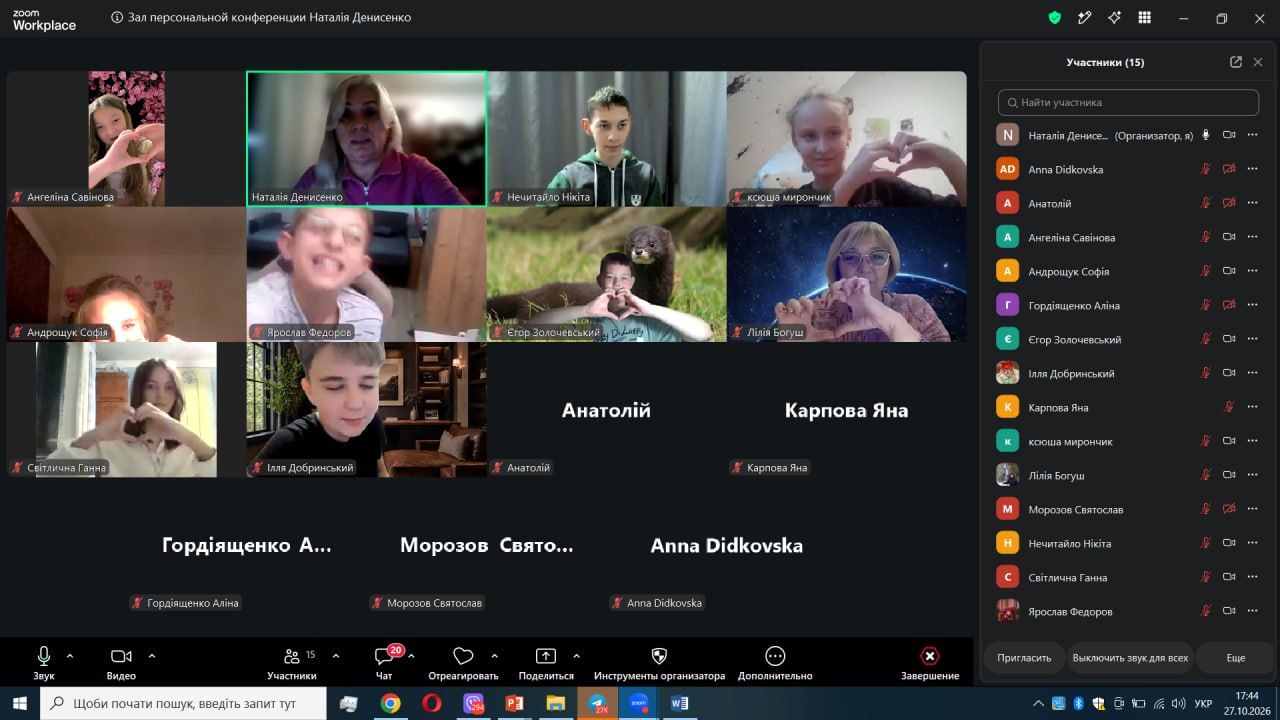1280x720 pixels.
Task: Expand video options arrow beside Видео
Action: pyautogui.click(x=152, y=656)
